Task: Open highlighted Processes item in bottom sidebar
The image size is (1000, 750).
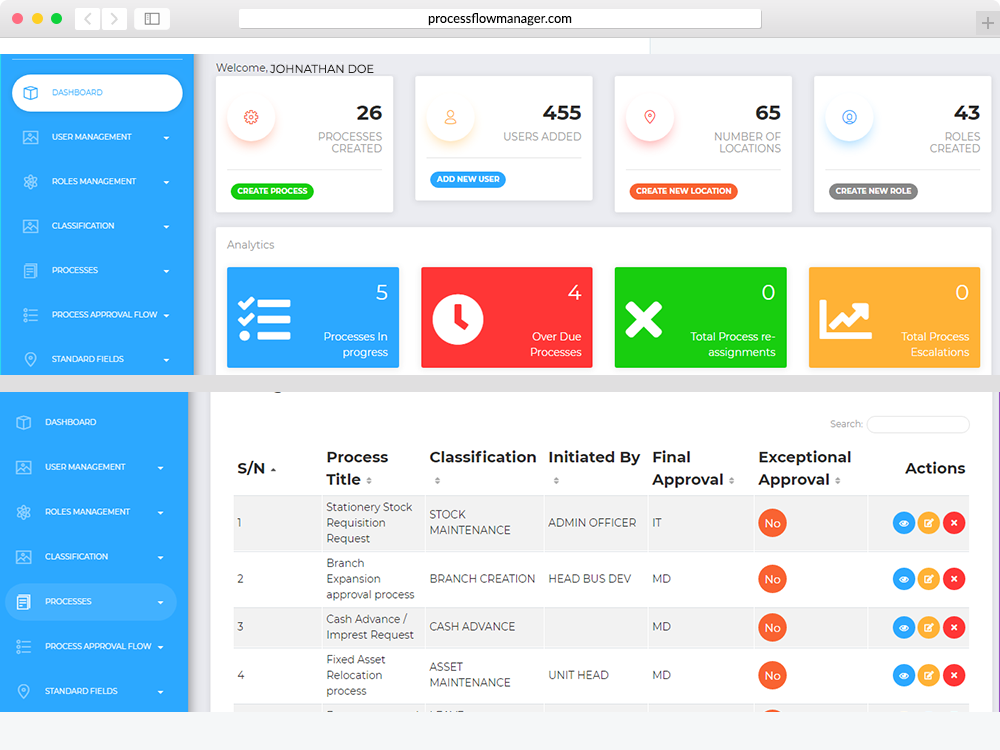Action: [x=91, y=603]
